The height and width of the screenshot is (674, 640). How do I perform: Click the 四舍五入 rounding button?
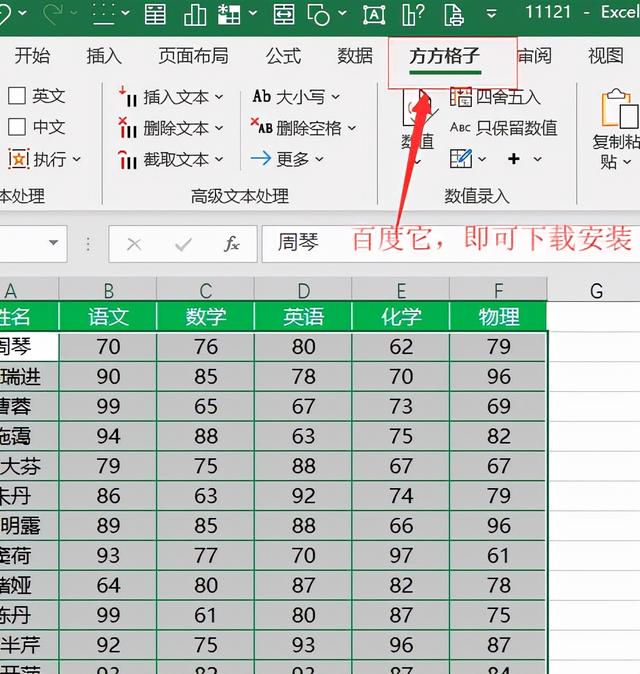[495, 97]
